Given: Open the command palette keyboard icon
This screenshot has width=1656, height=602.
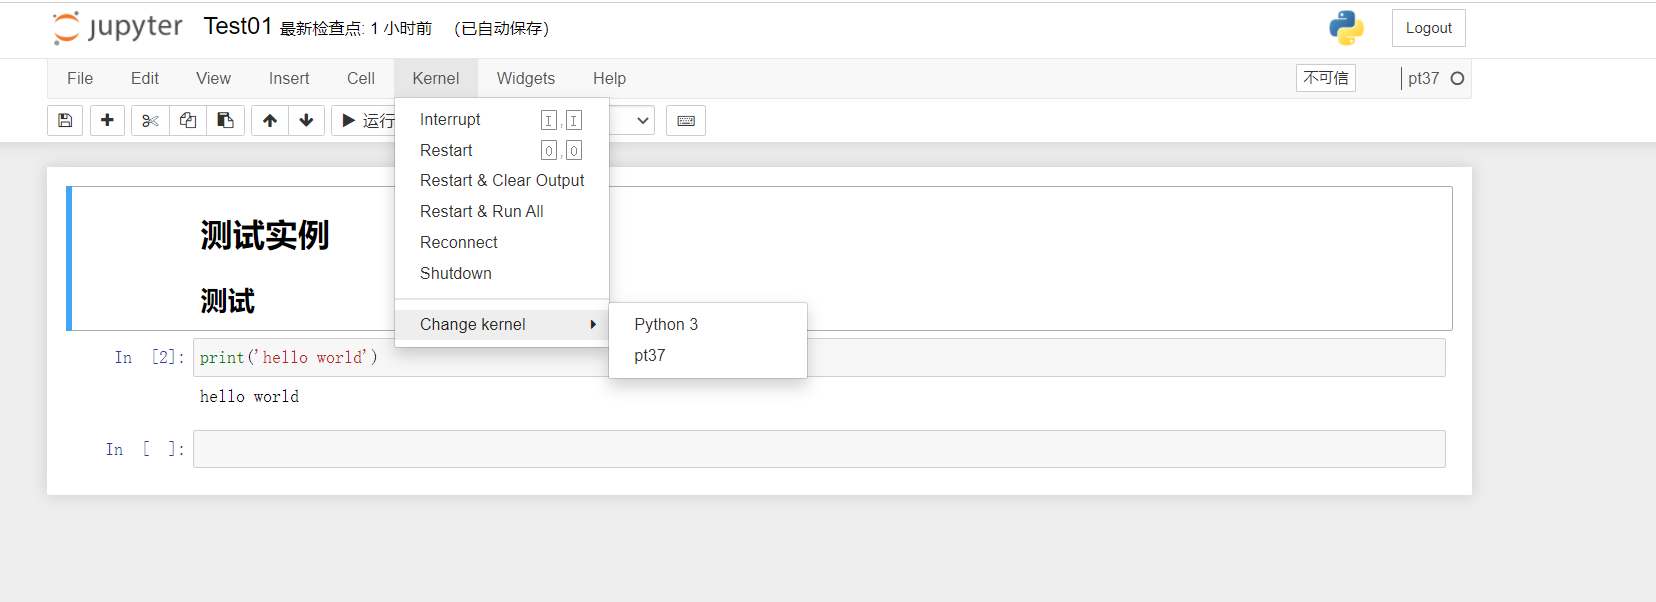Looking at the screenshot, I should tap(686, 120).
